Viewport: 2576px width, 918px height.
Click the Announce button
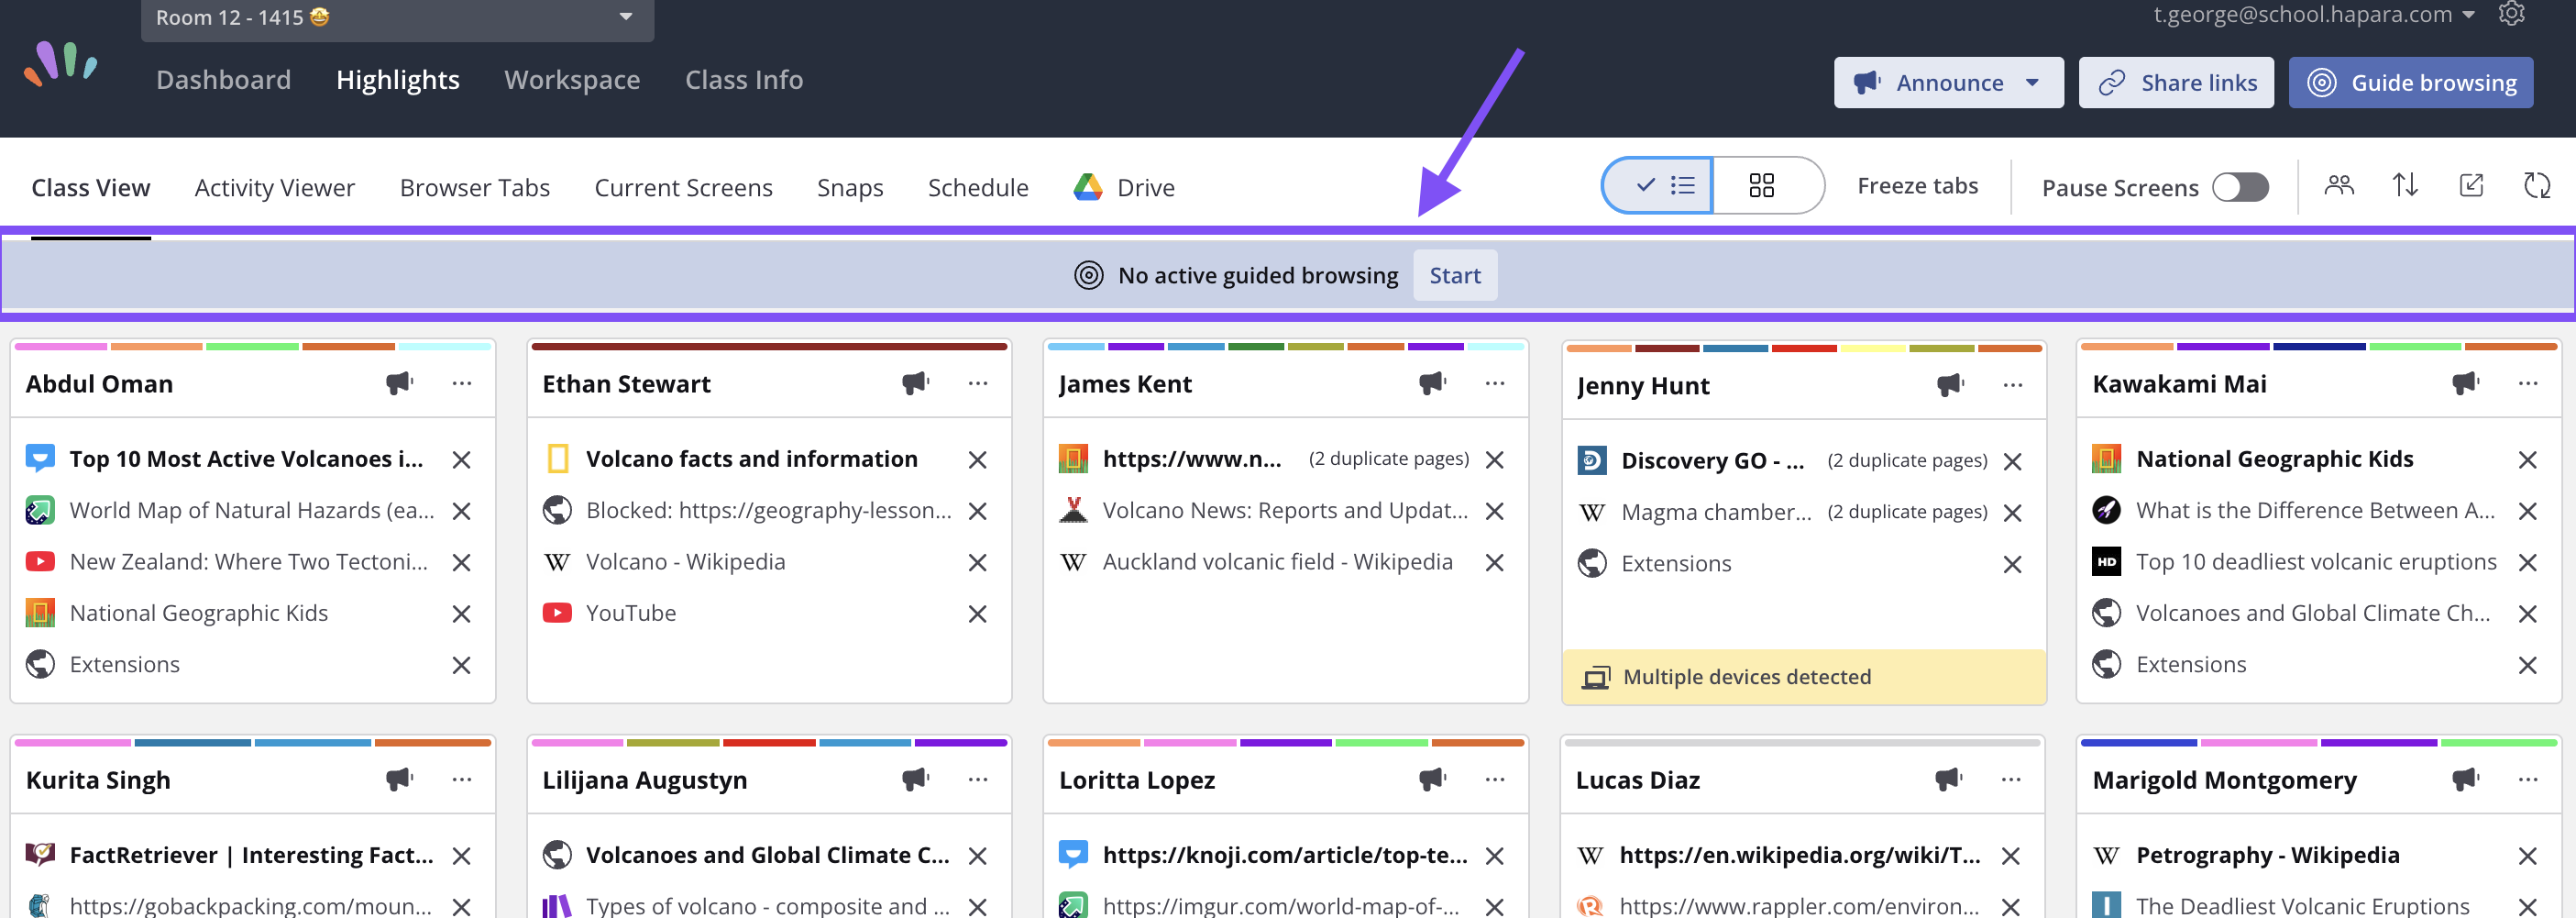click(1948, 83)
